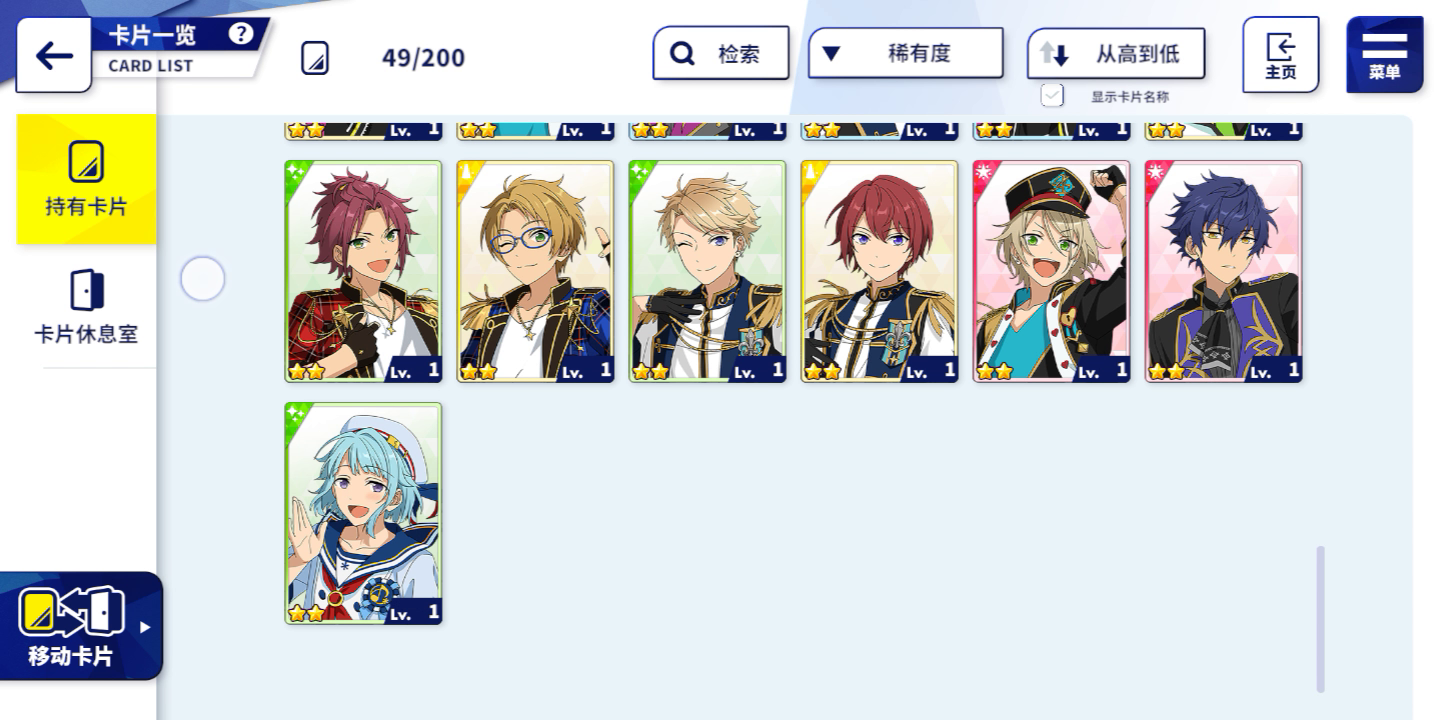1440x720 pixels.
Task: Open the dark blue-haired character card
Action: 1223,271
